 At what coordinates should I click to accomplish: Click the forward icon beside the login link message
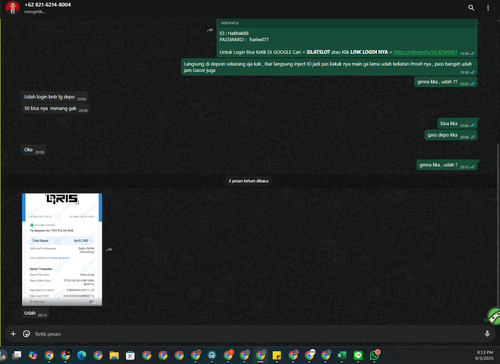click(210, 30)
